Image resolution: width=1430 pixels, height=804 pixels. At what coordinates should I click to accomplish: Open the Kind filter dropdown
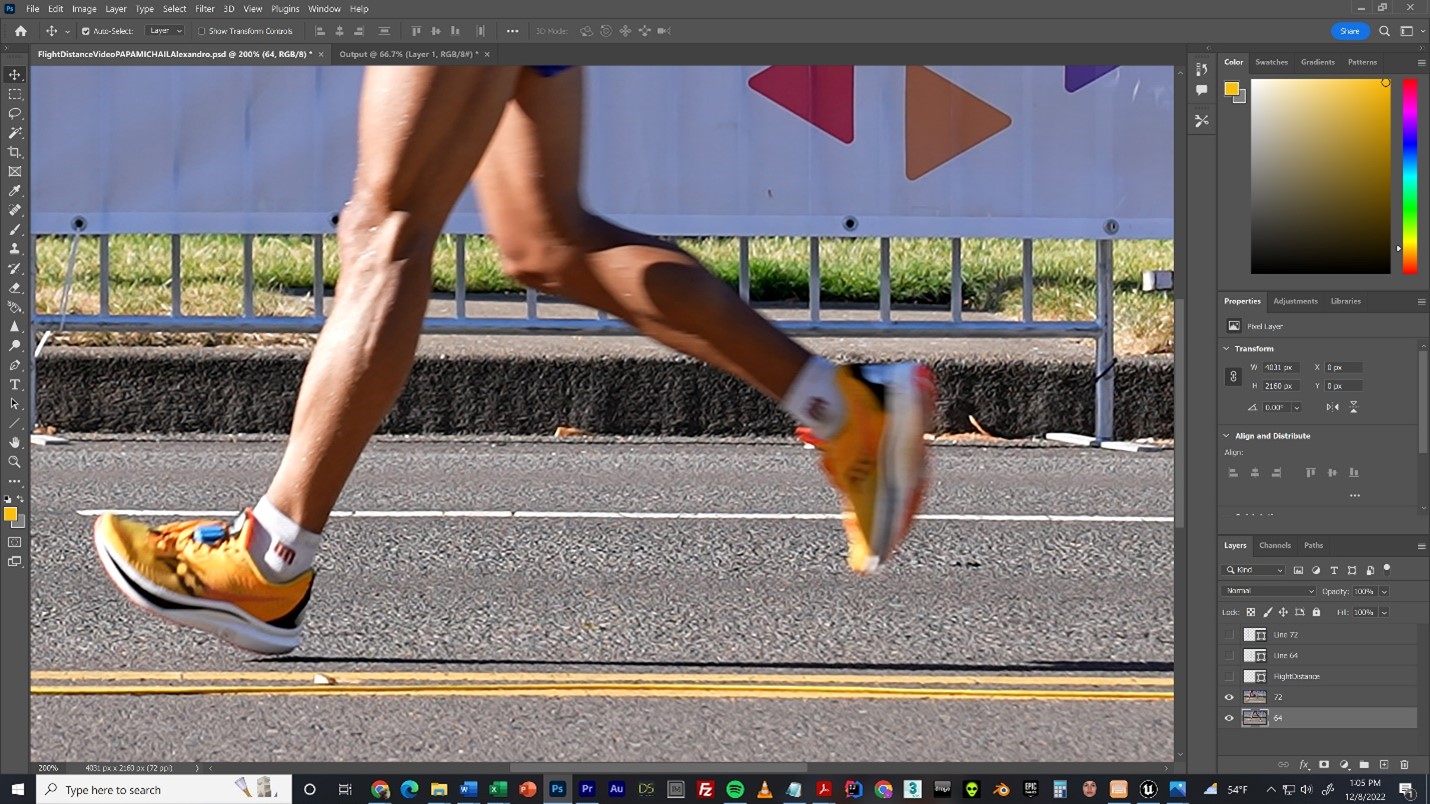point(1255,570)
